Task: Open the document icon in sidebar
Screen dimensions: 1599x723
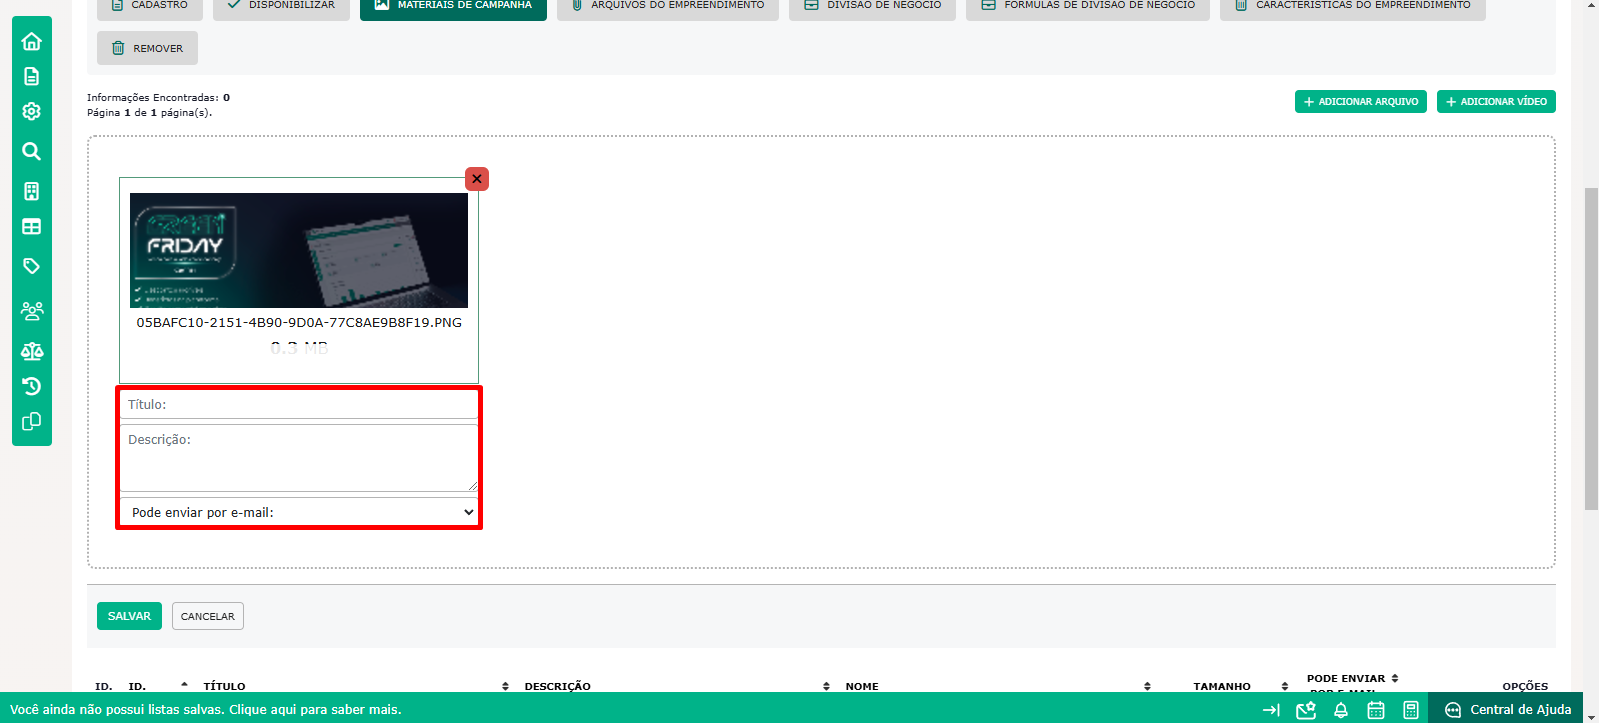Action: point(31,76)
